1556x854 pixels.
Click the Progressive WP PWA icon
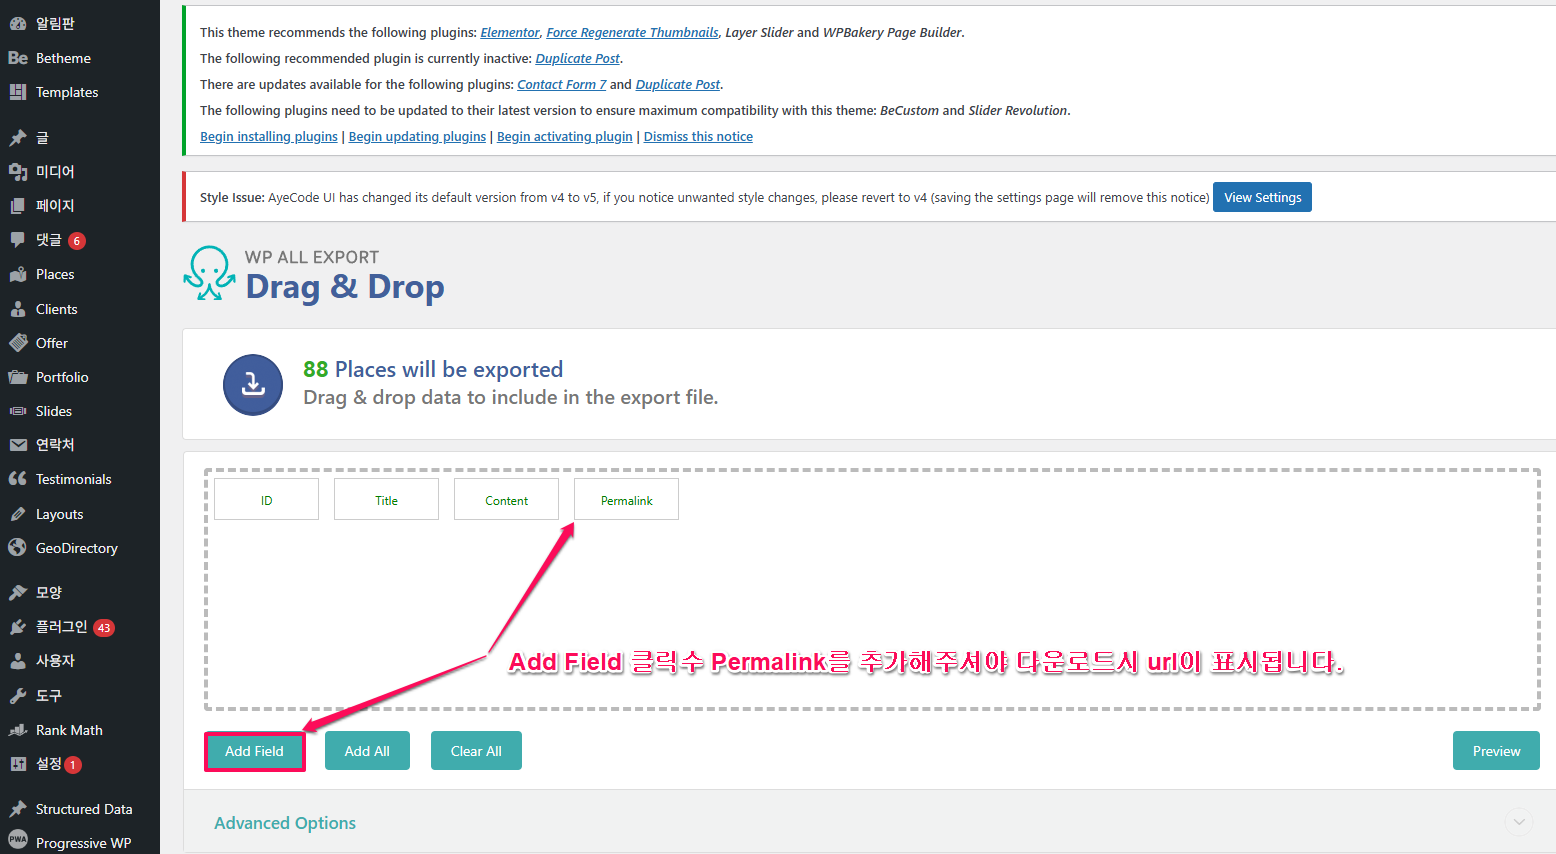(17, 840)
